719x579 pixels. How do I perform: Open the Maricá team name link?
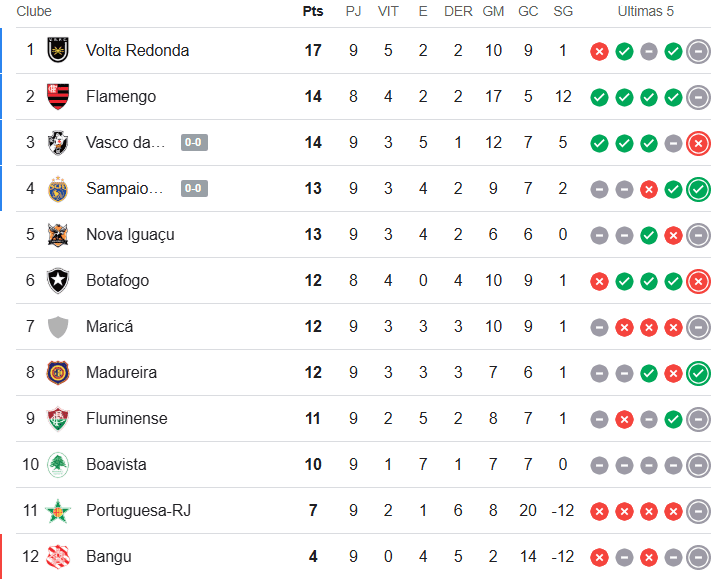110,326
